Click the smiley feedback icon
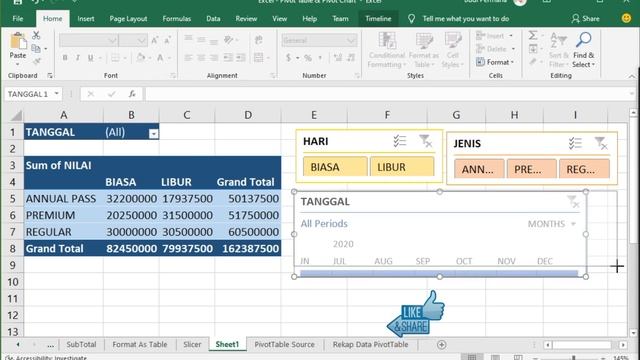 point(626,18)
